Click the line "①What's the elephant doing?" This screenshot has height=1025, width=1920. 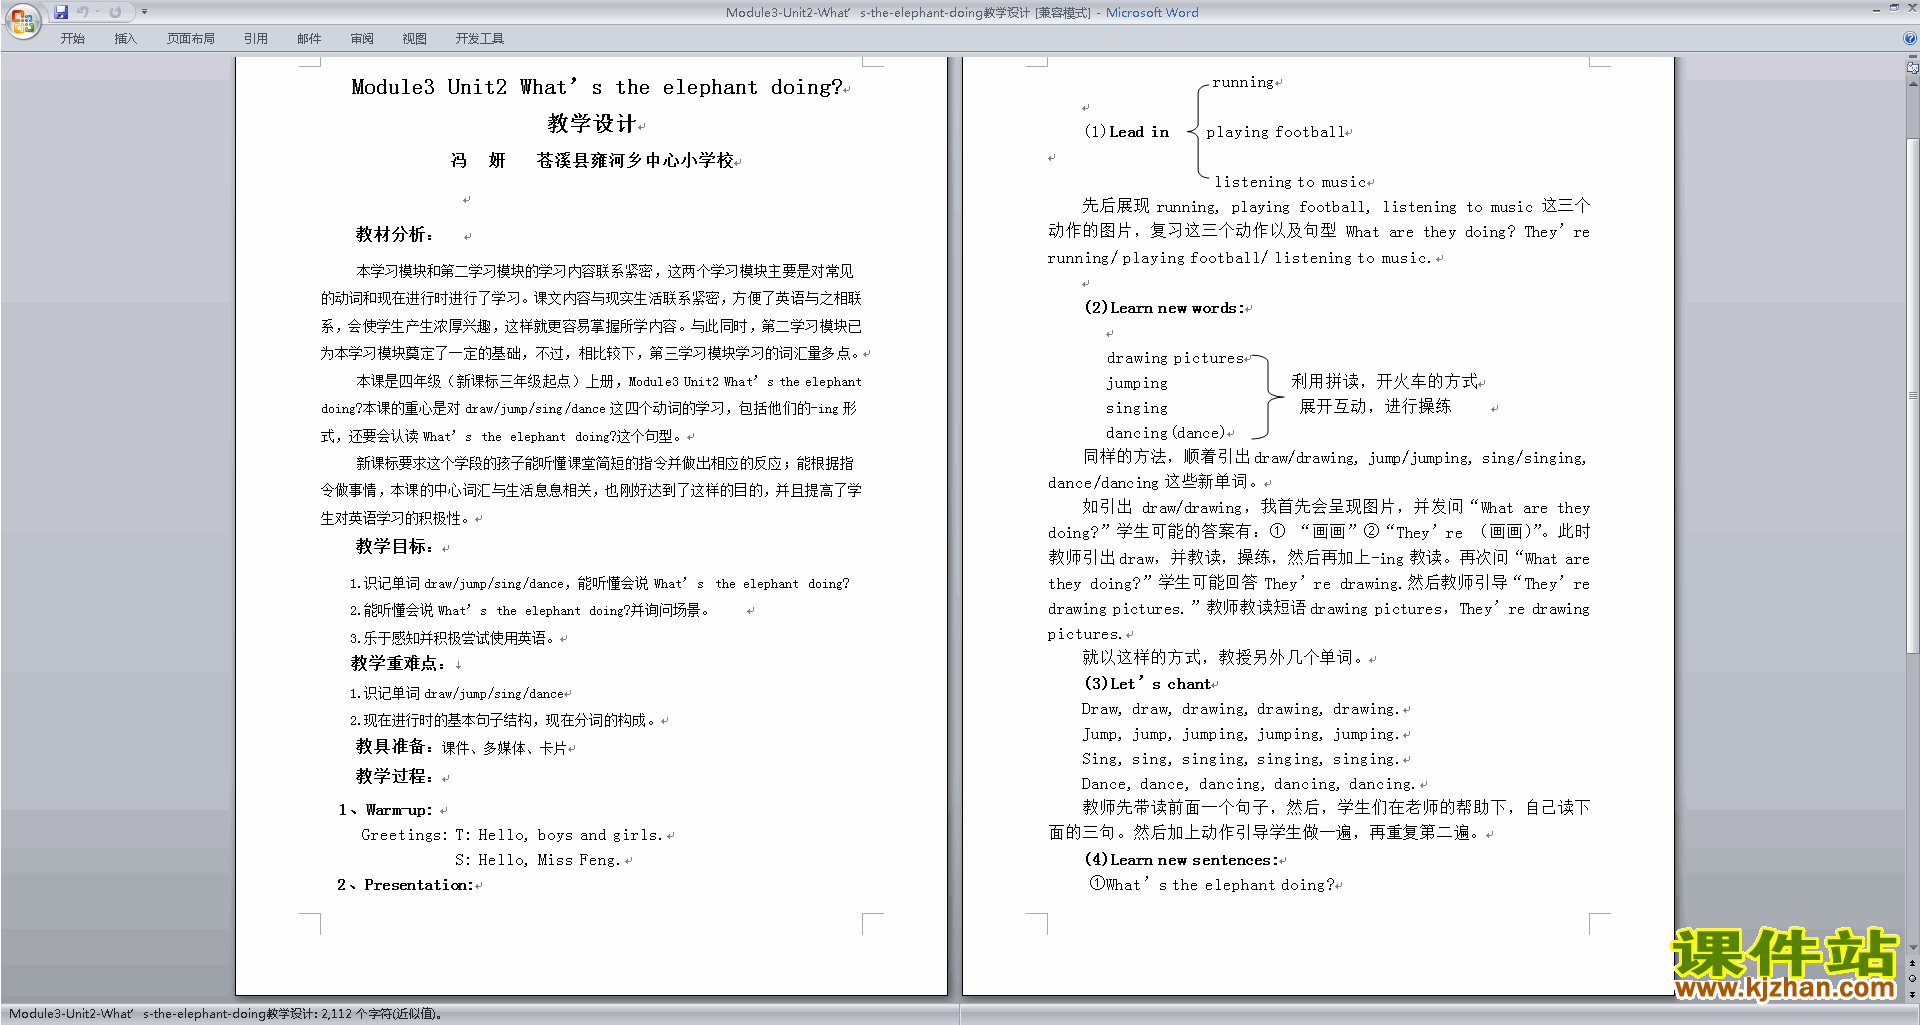[1212, 885]
